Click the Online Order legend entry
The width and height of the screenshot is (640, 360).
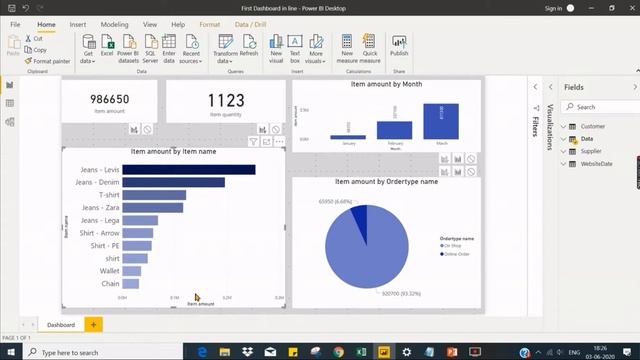[455, 254]
